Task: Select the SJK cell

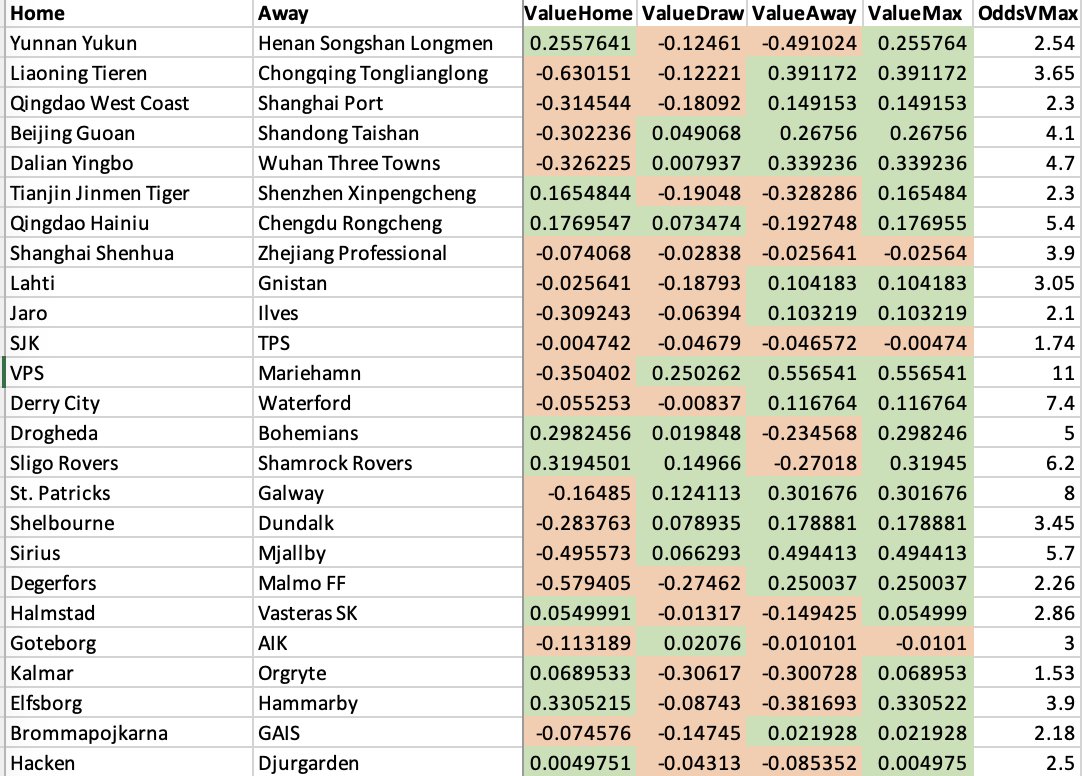Action: coord(129,343)
